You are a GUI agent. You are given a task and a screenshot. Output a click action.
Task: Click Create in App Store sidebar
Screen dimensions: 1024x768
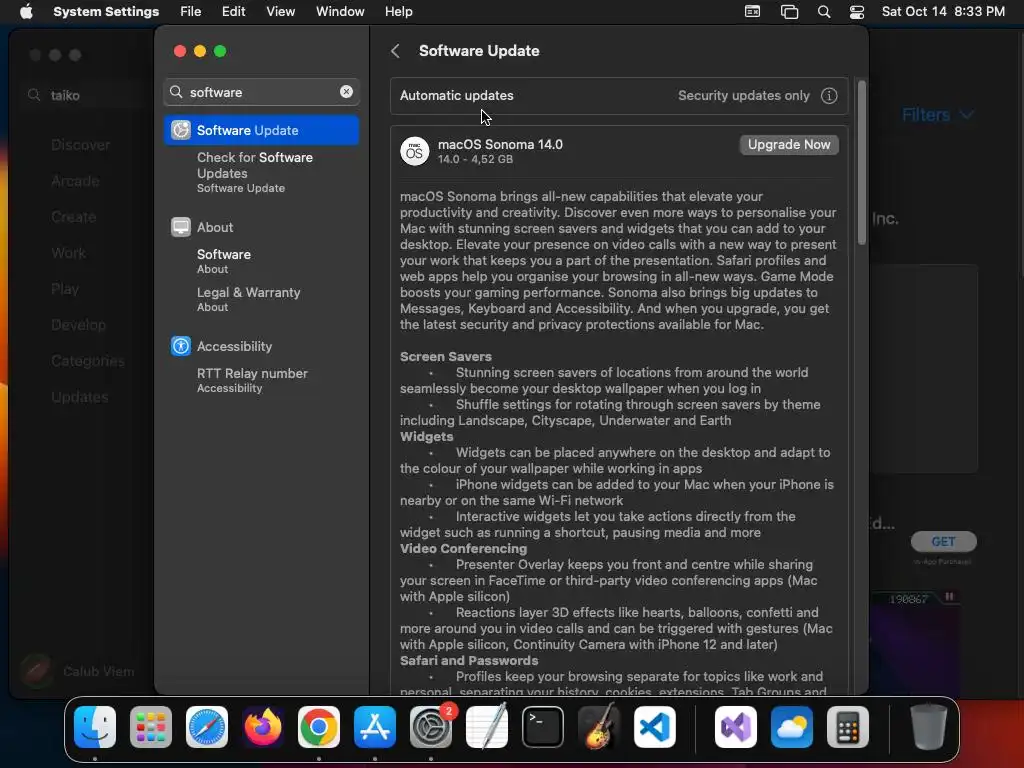pyautogui.click(x=73, y=217)
